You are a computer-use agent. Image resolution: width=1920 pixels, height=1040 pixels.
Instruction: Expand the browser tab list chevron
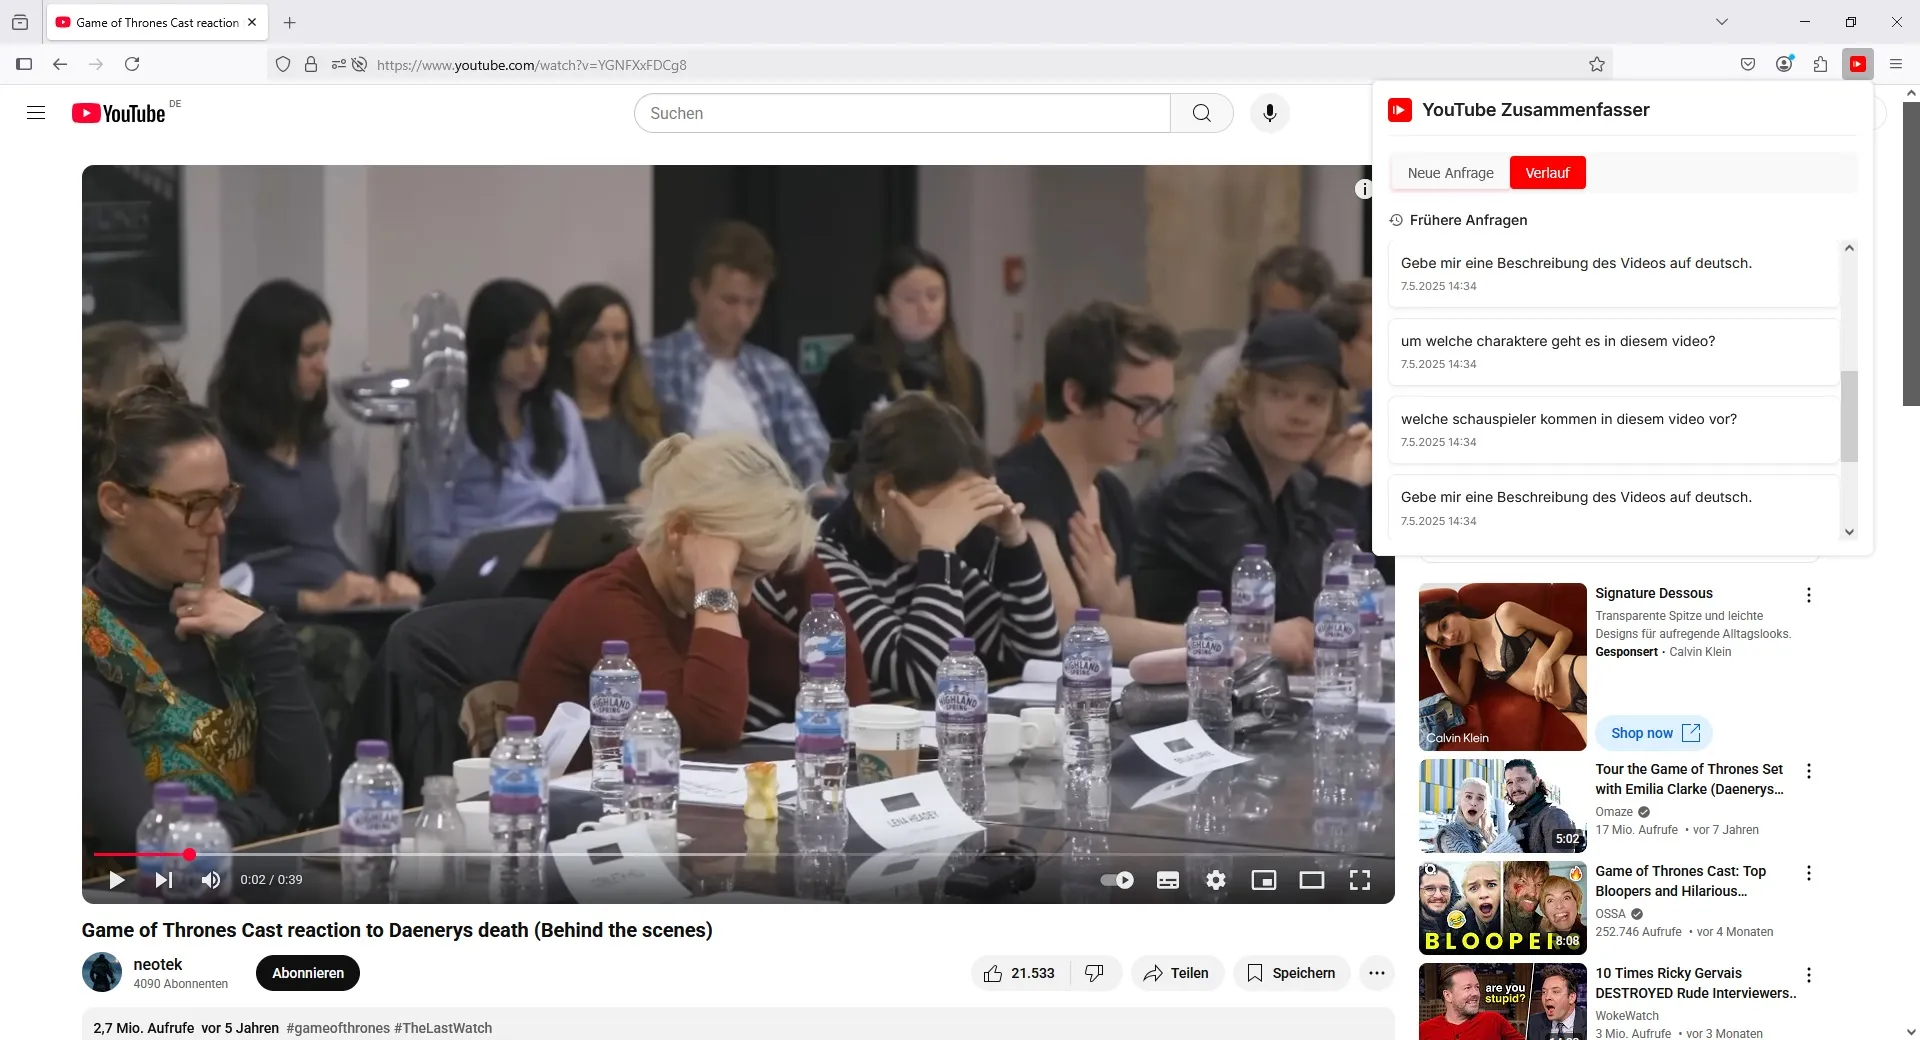1721,22
